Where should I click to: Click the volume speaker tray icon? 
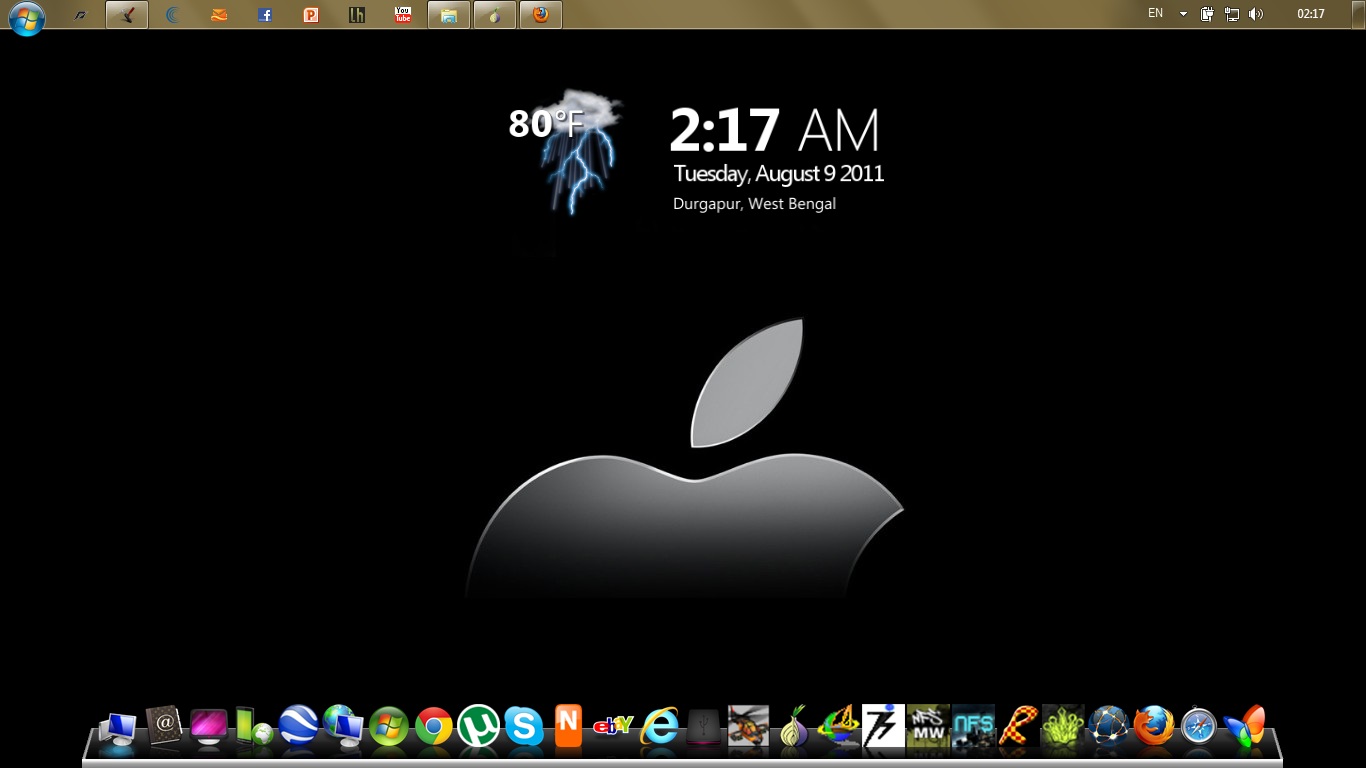tap(1256, 14)
